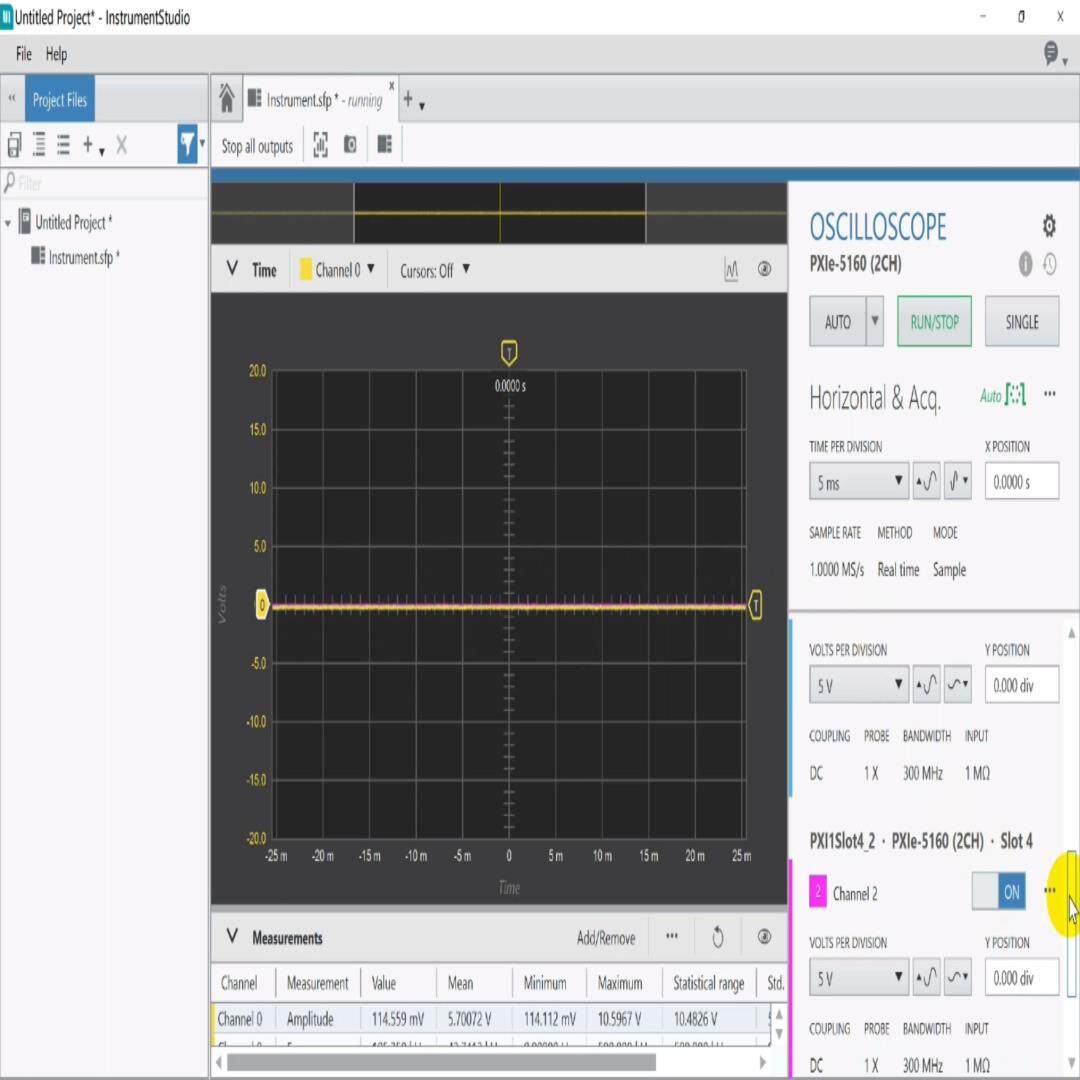Screen dimensions: 1080x1080
Task: Open the add item dropdown in Project Files
Action: [x=93, y=145]
